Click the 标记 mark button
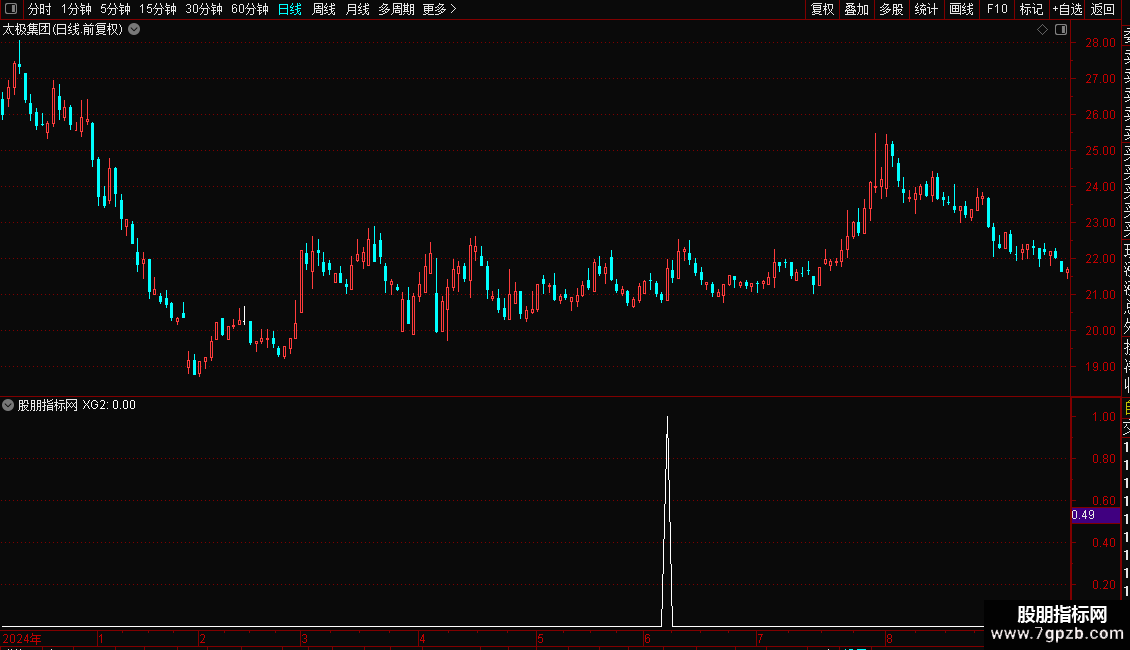This screenshot has height=650, width=1130. [1031, 9]
